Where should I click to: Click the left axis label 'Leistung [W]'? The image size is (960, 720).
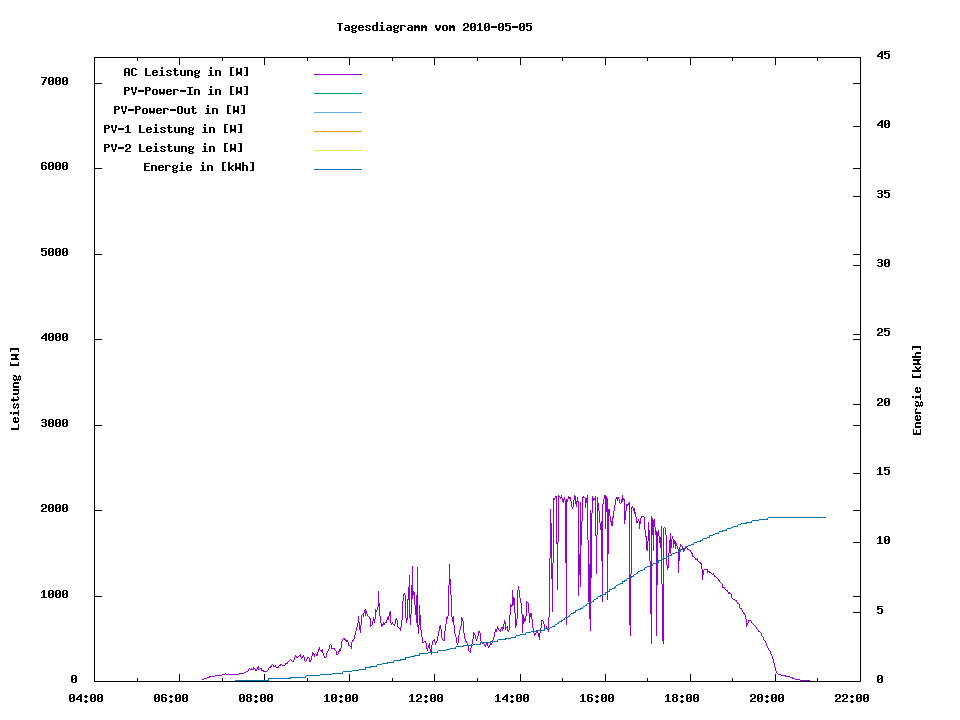pos(15,389)
